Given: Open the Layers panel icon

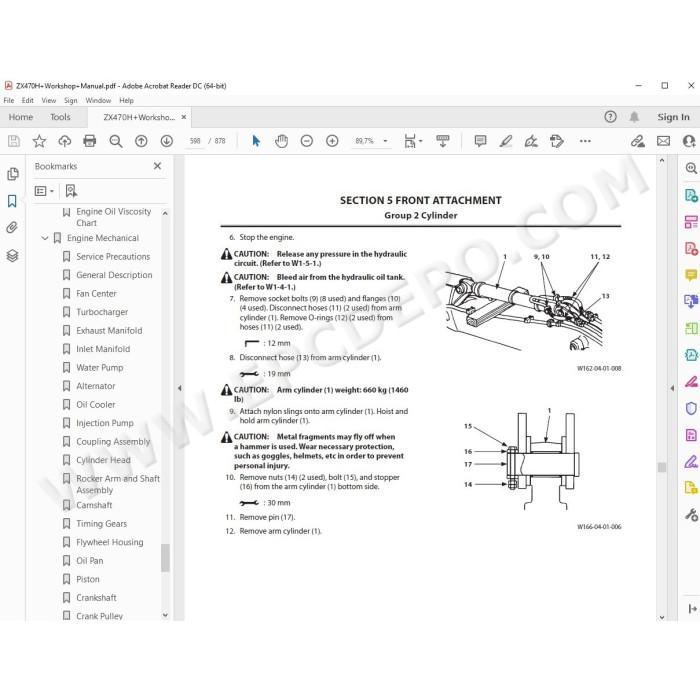Looking at the screenshot, I should [12, 255].
